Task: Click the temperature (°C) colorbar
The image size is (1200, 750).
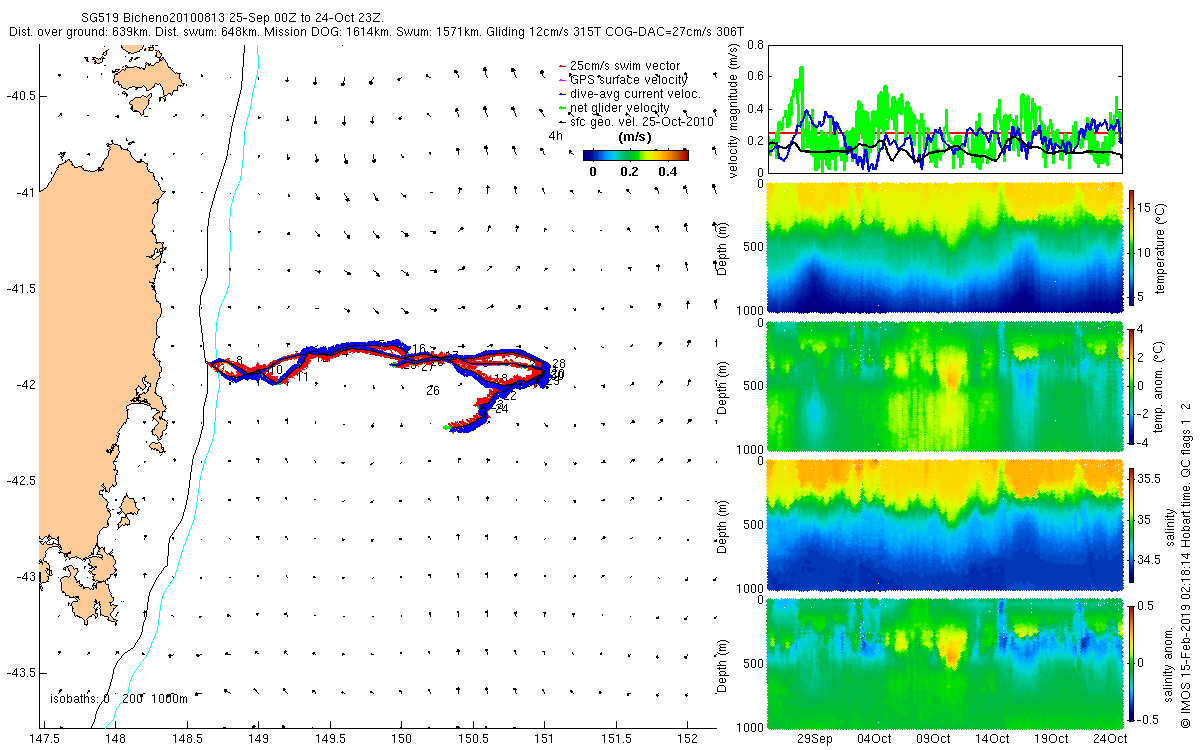Action: [1132, 247]
